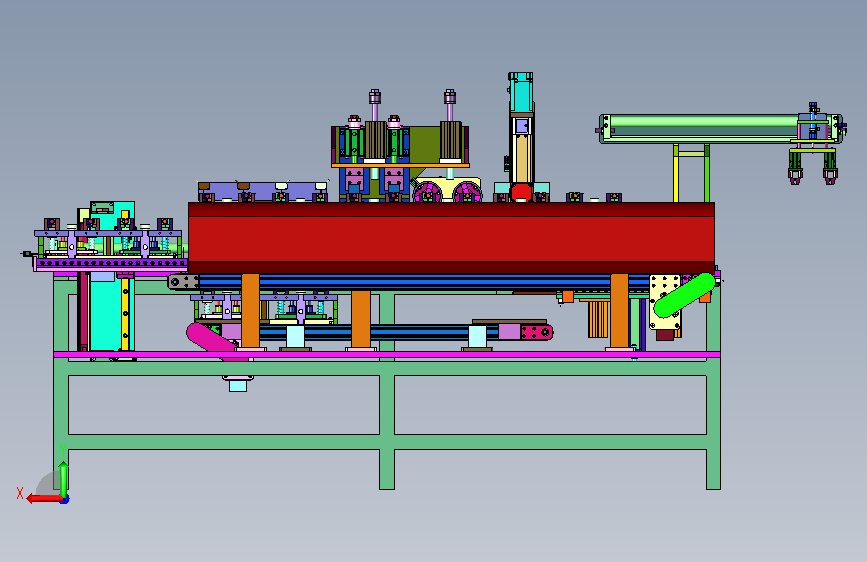Select the large red enclosure cover

[451, 238]
